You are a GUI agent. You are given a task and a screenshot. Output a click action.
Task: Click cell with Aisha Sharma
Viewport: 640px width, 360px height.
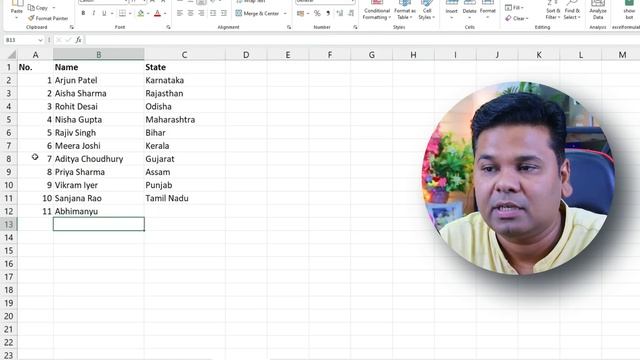(98, 93)
